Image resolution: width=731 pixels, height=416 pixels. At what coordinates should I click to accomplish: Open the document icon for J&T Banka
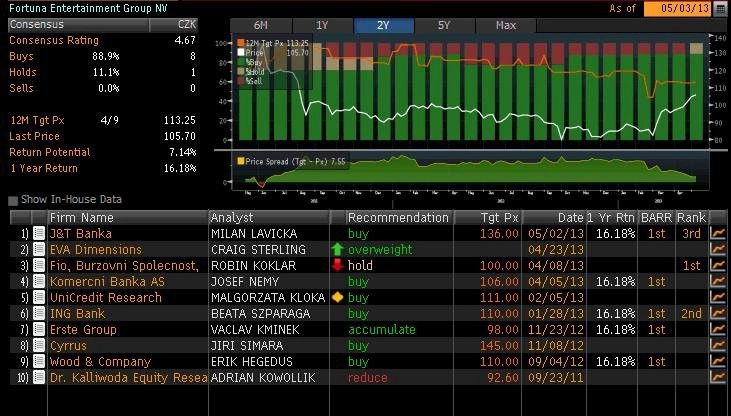(39, 233)
